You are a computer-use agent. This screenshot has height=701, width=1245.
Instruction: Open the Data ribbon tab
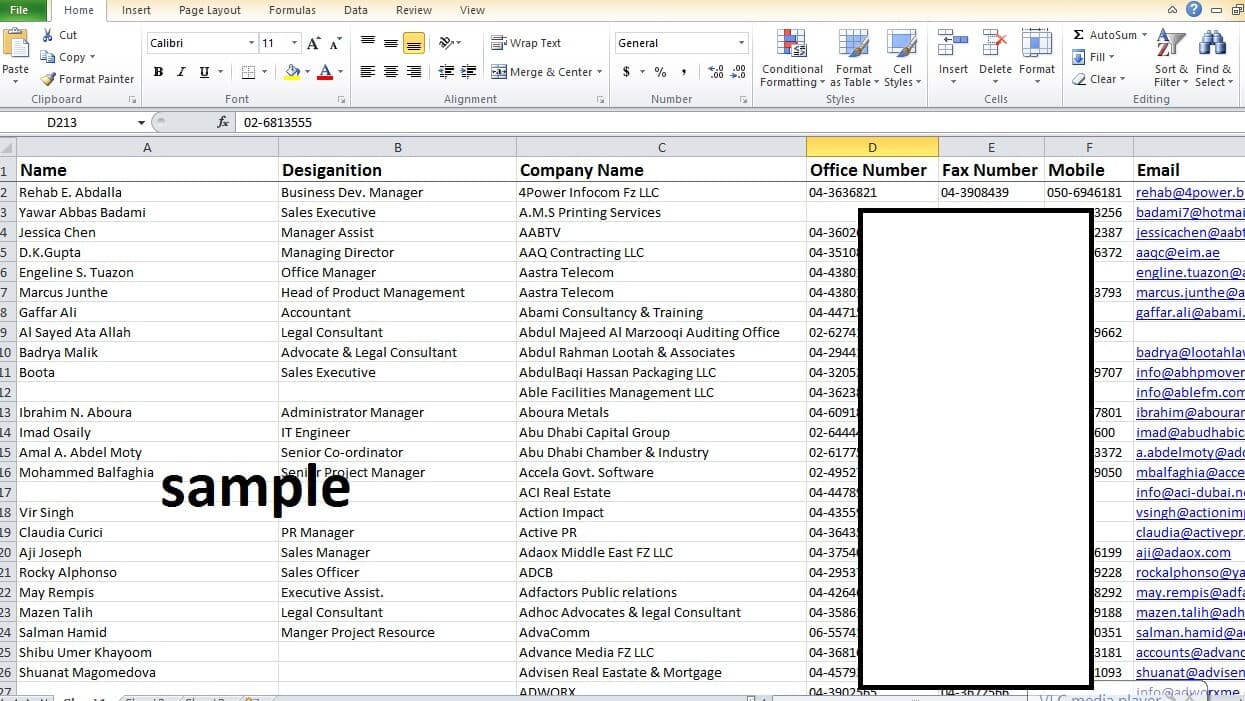tap(355, 10)
